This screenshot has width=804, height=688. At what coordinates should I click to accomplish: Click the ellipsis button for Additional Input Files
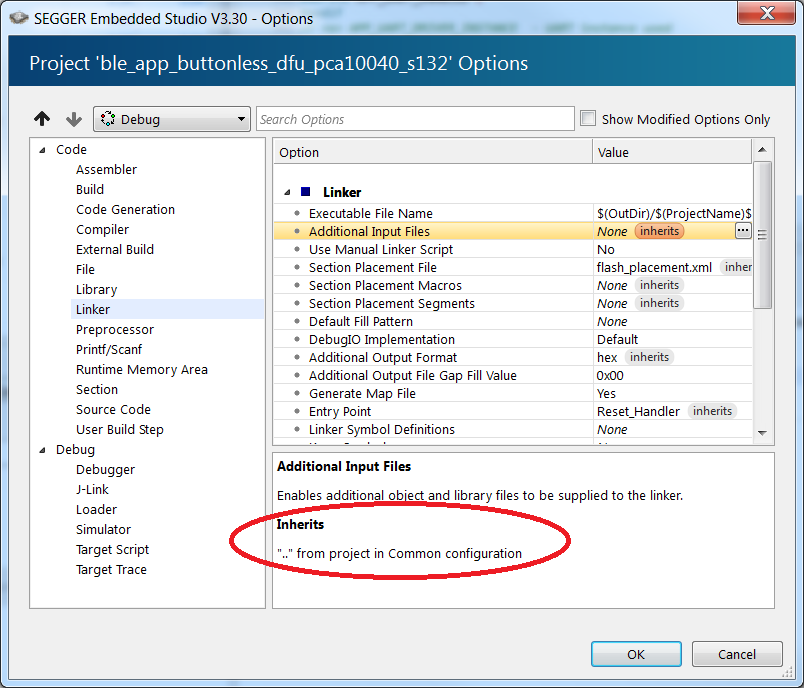click(x=743, y=231)
